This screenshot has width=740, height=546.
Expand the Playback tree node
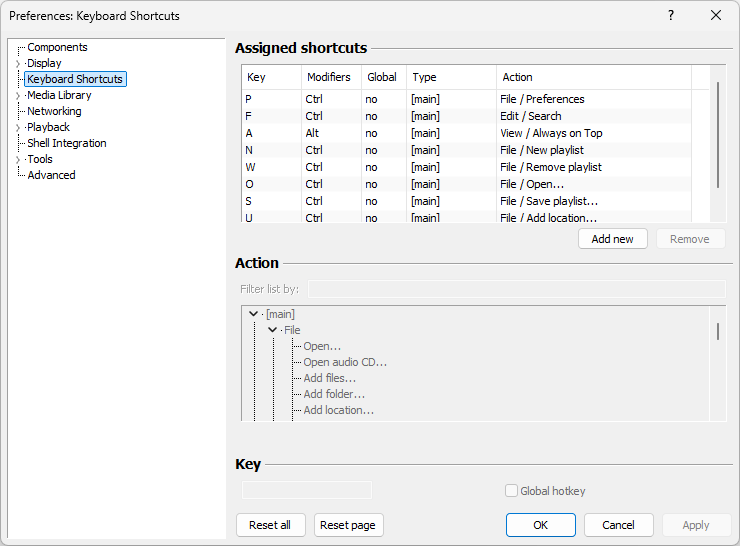pyautogui.click(x=18, y=128)
